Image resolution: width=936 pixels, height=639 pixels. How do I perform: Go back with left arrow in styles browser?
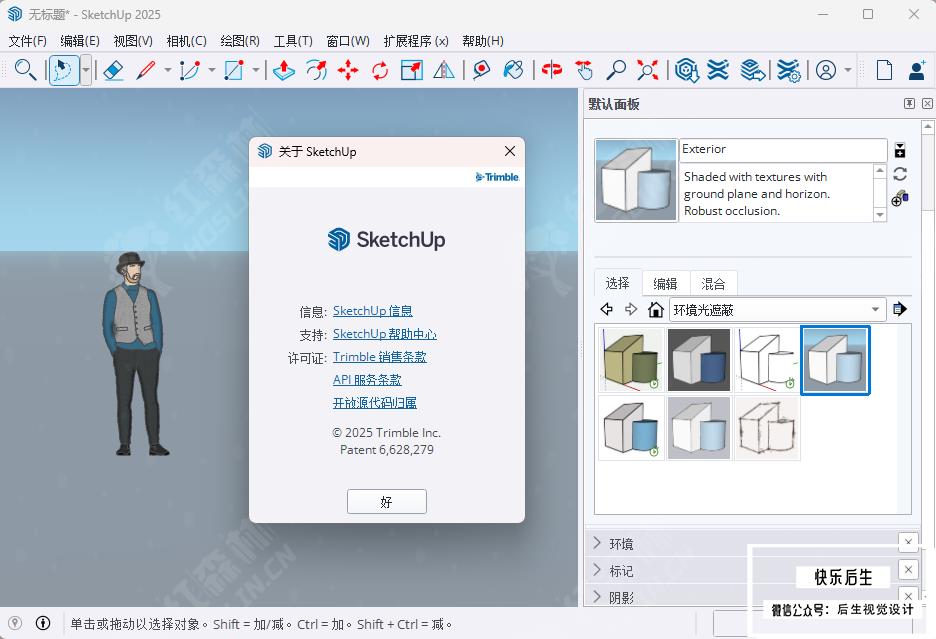tap(606, 309)
